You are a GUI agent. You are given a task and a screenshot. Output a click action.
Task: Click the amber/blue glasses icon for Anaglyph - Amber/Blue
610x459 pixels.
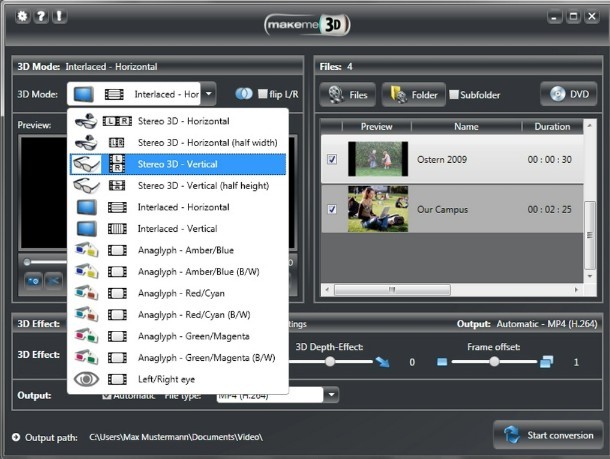[x=86, y=250]
